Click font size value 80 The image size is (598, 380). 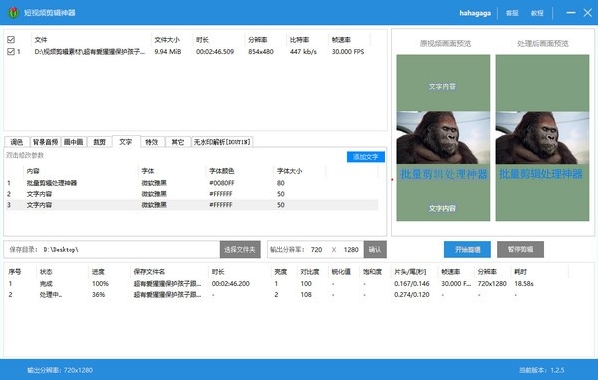(281, 183)
